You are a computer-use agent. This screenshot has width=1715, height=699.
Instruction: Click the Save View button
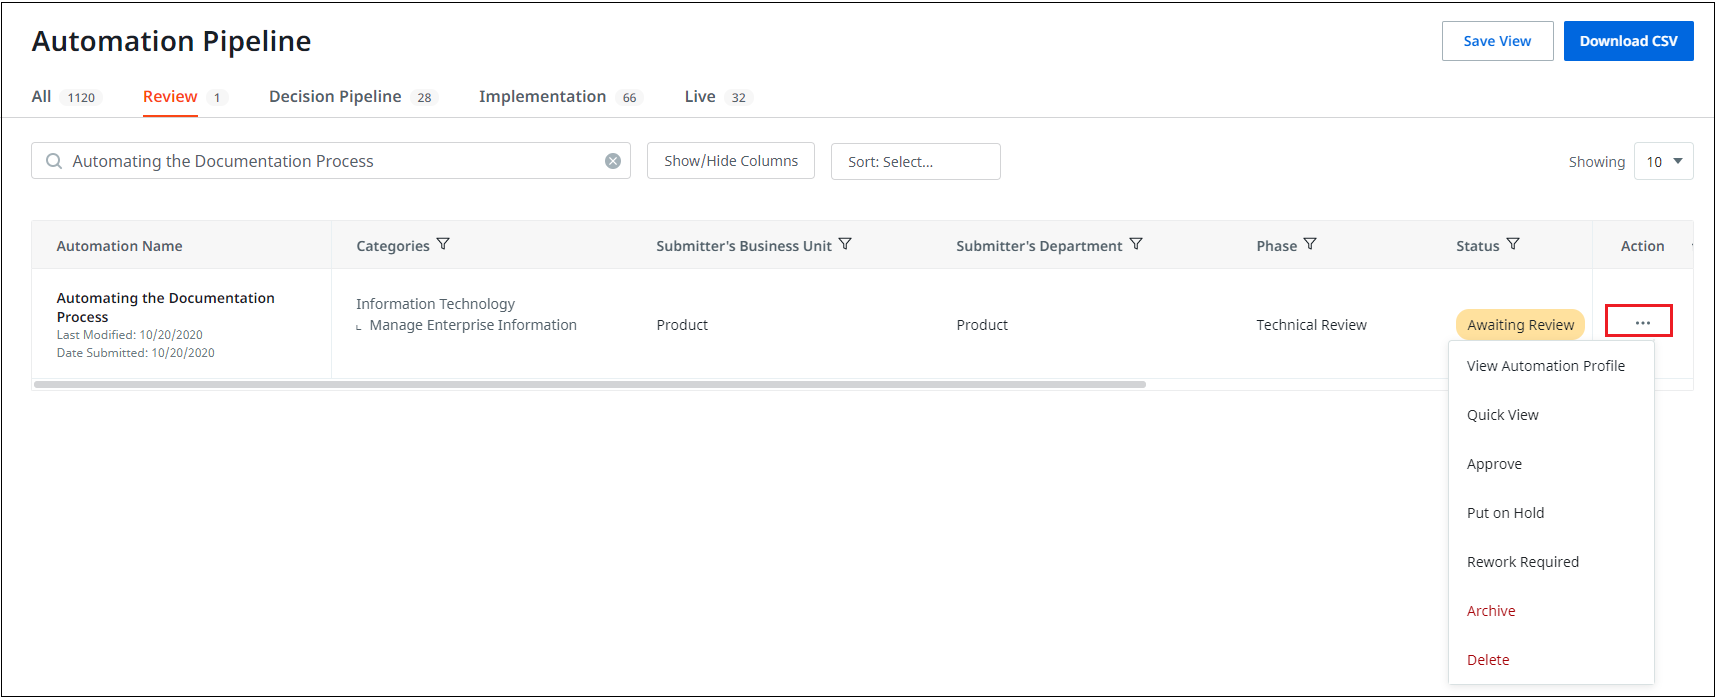[1497, 41]
